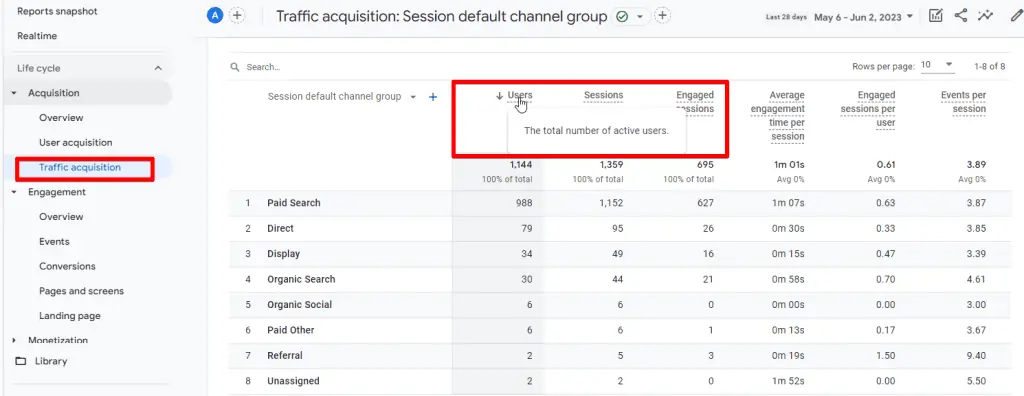Customize the report with the pencil icon

click(x=1016, y=16)
